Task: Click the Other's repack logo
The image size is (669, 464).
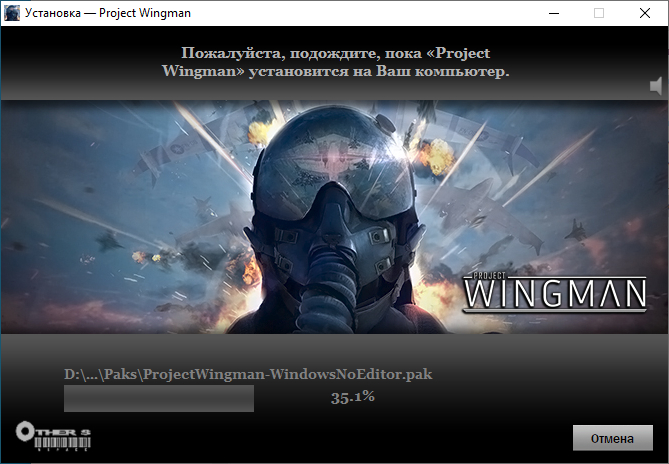Action: click(x=53, y=436)
